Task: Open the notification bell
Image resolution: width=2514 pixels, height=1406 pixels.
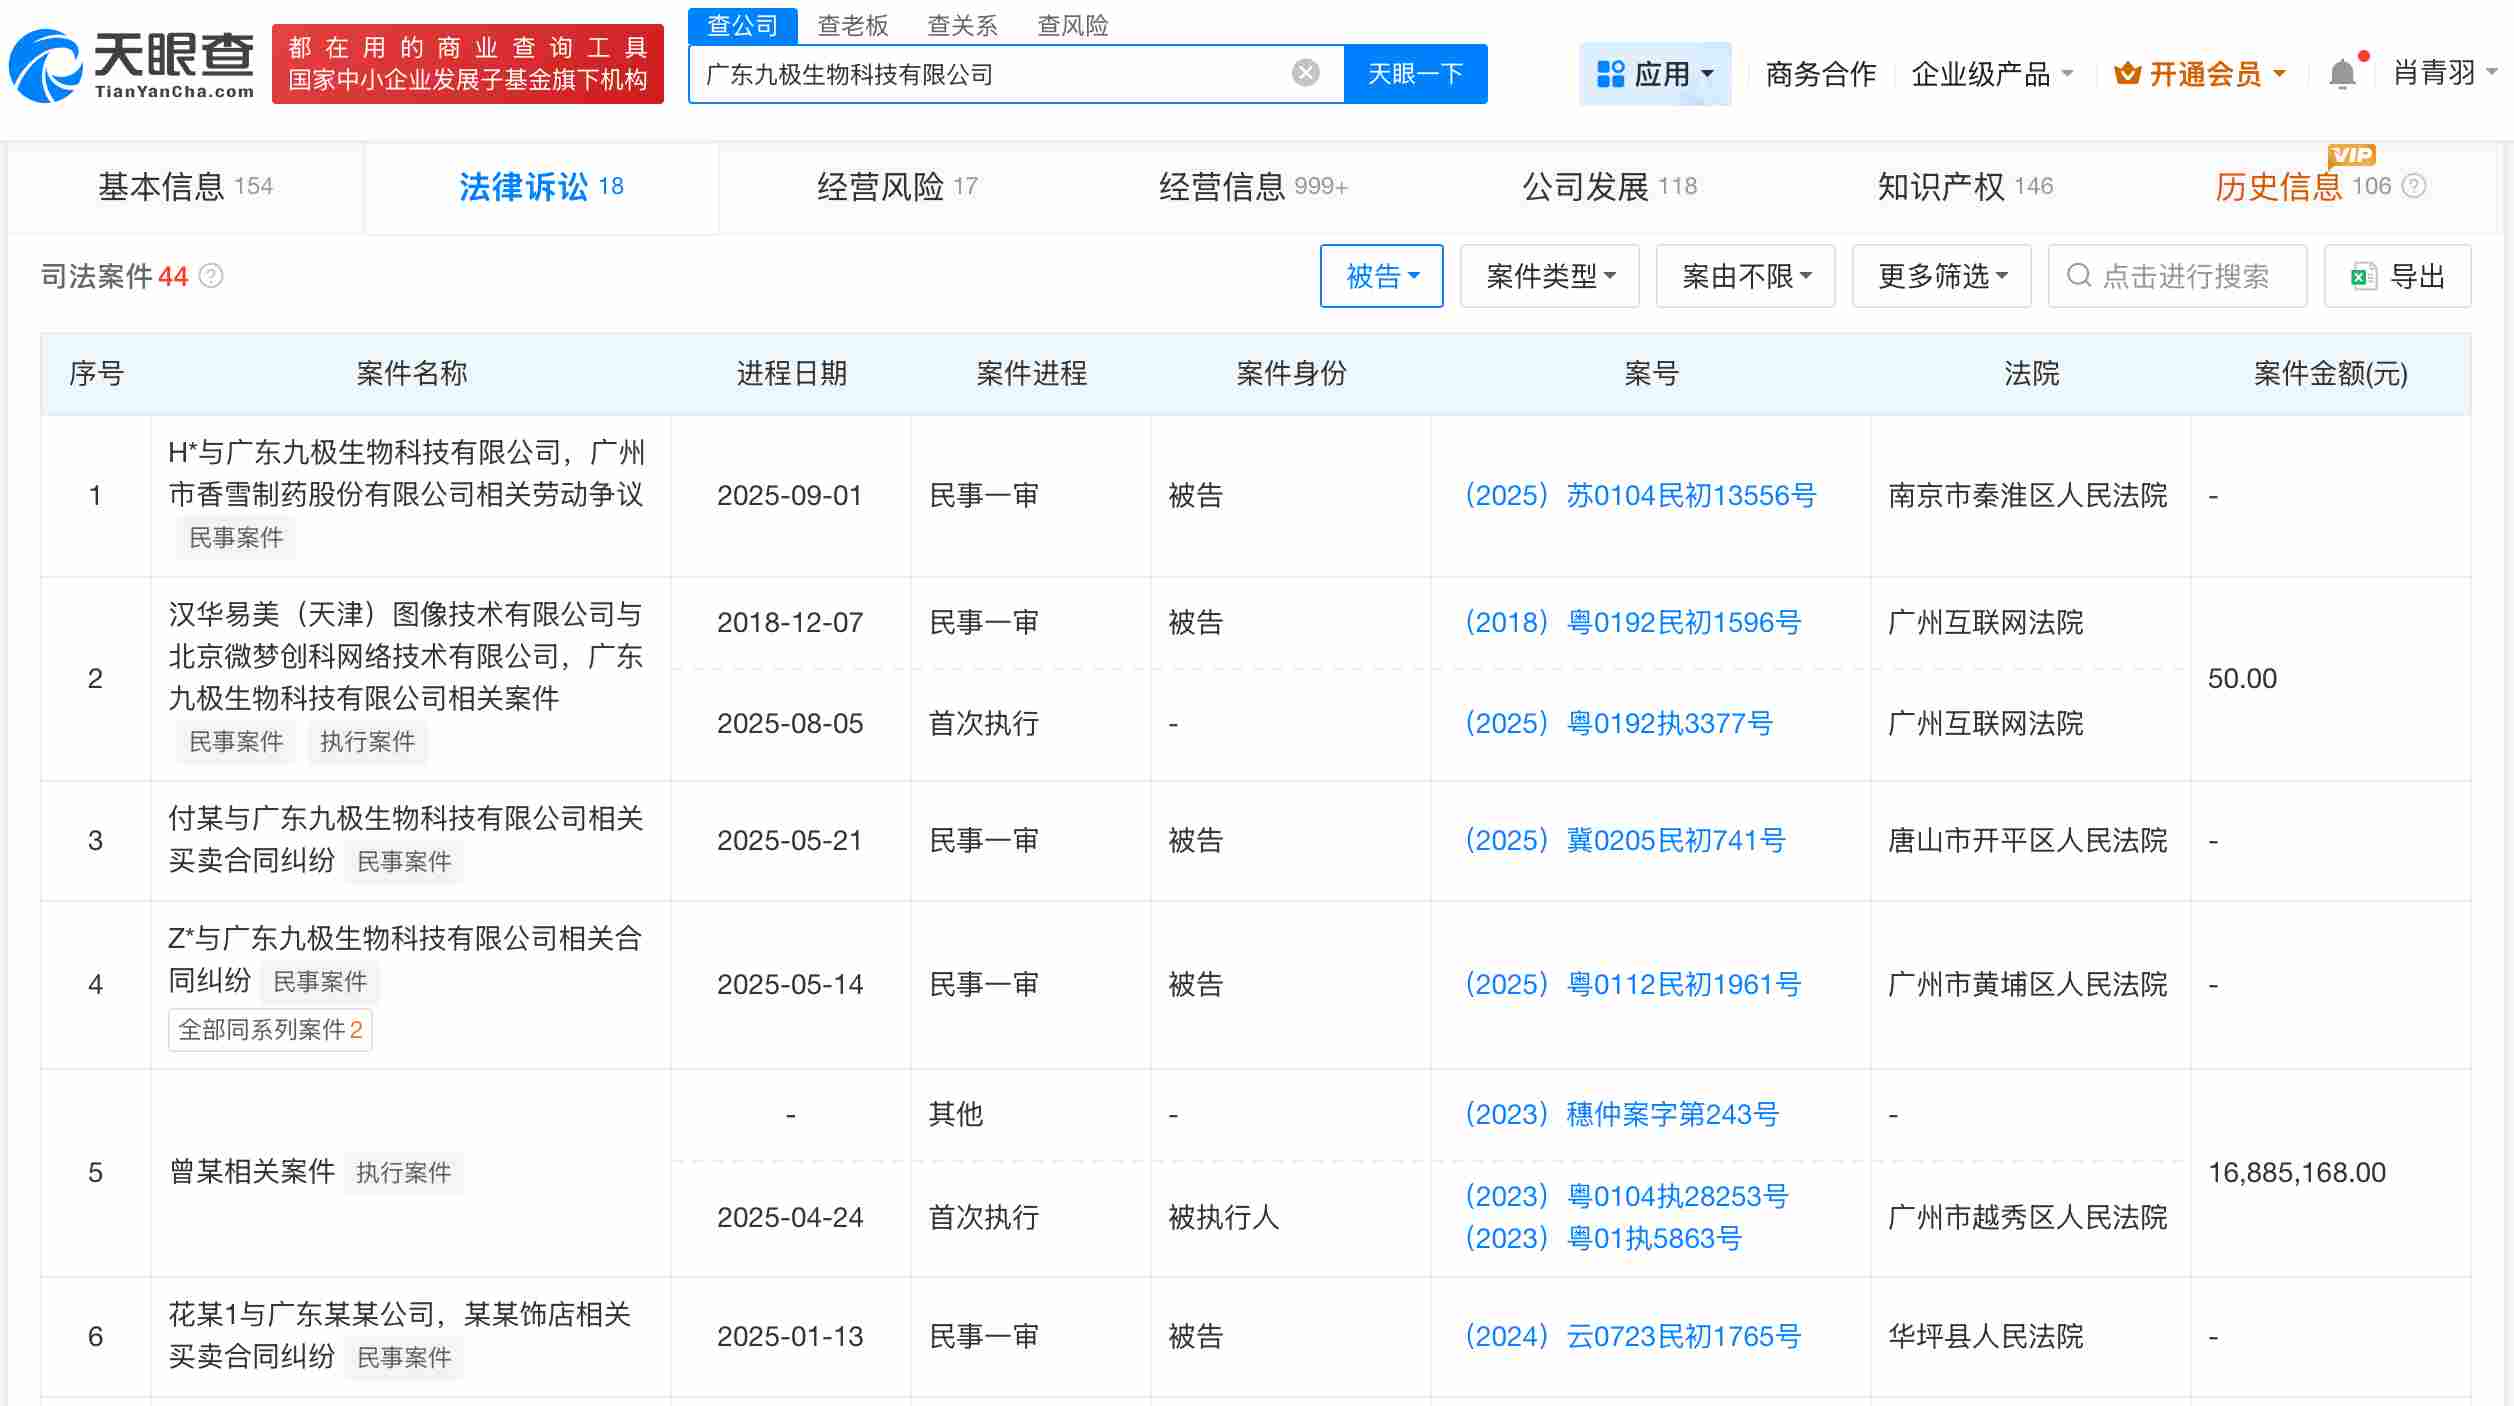Action: point(2342,72)
